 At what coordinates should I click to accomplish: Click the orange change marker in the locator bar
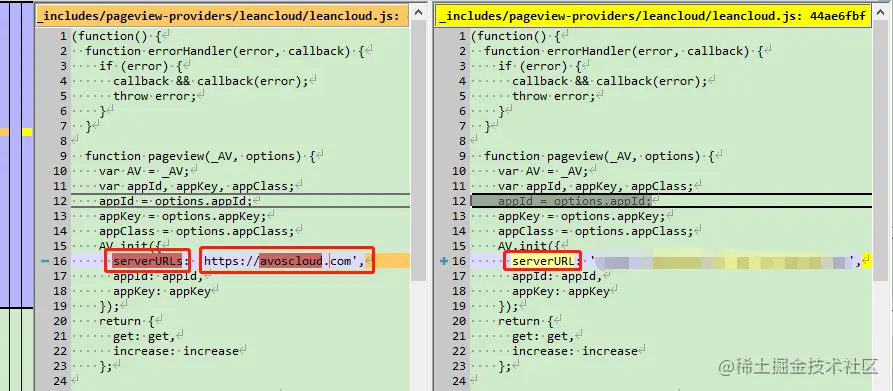coord(5,132)
